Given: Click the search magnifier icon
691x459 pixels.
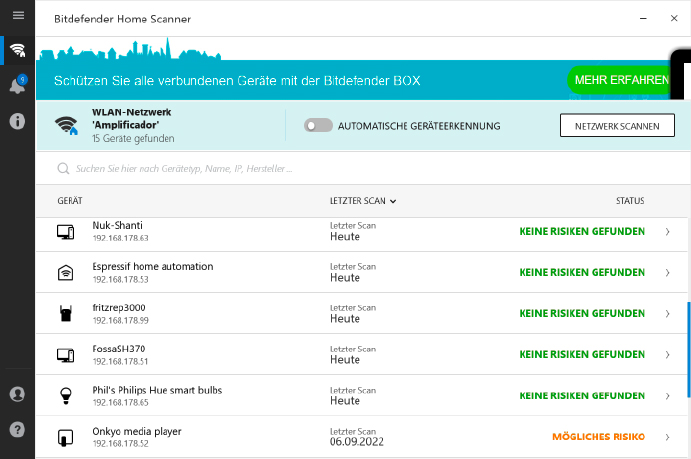Looking at the screenshot, I should click(x=63, y=169).
